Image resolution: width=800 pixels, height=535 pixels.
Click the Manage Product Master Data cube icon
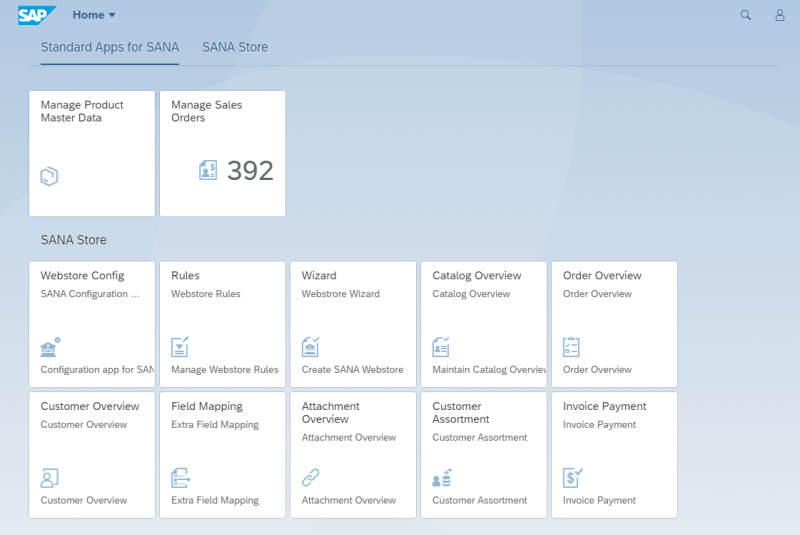(49, 176)
